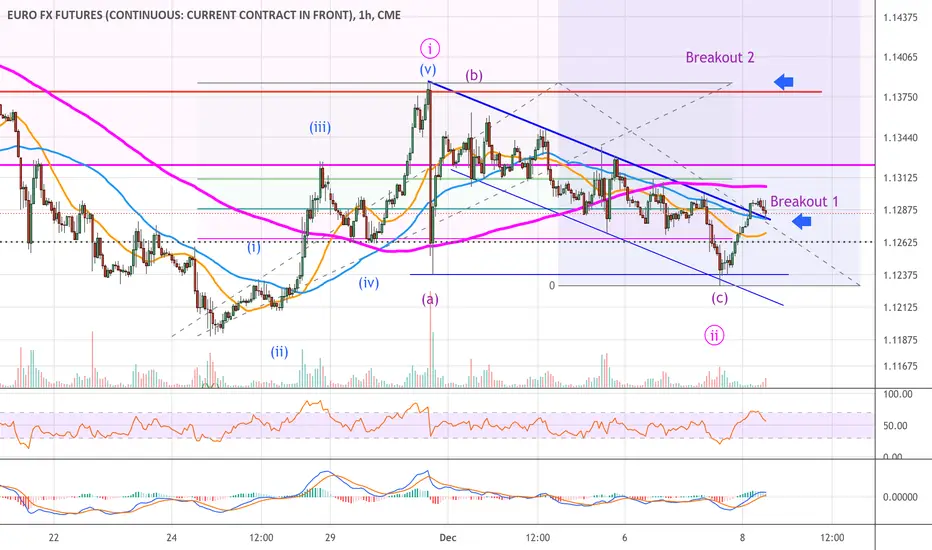Viewport: 932px width, 550px height.
Task: Click the blue '(ii)' wave label
Action: point(279,352)
